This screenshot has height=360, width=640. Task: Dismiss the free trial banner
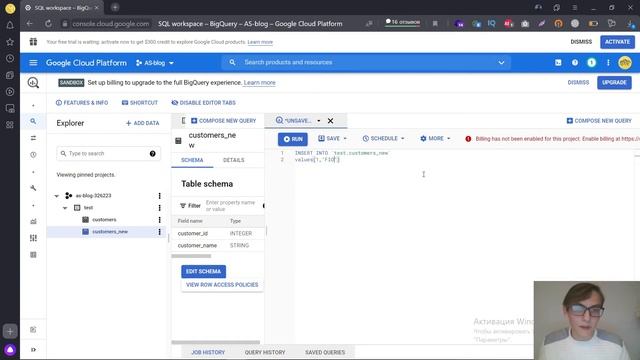coord(581,42)
